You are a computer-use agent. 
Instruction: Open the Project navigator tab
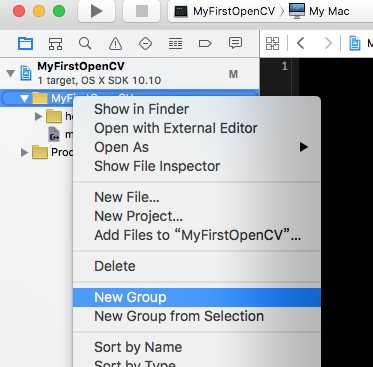tap(25, 44)
